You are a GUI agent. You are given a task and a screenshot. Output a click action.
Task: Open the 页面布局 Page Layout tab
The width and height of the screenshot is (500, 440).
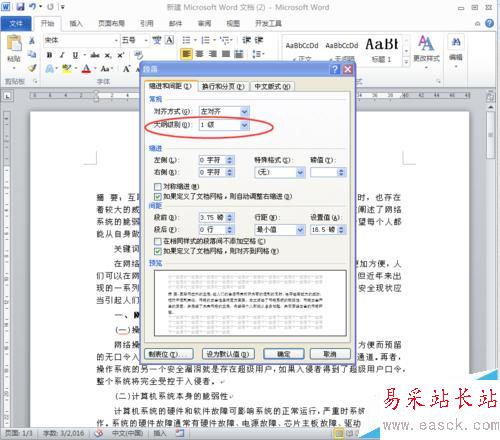(111, 23)
